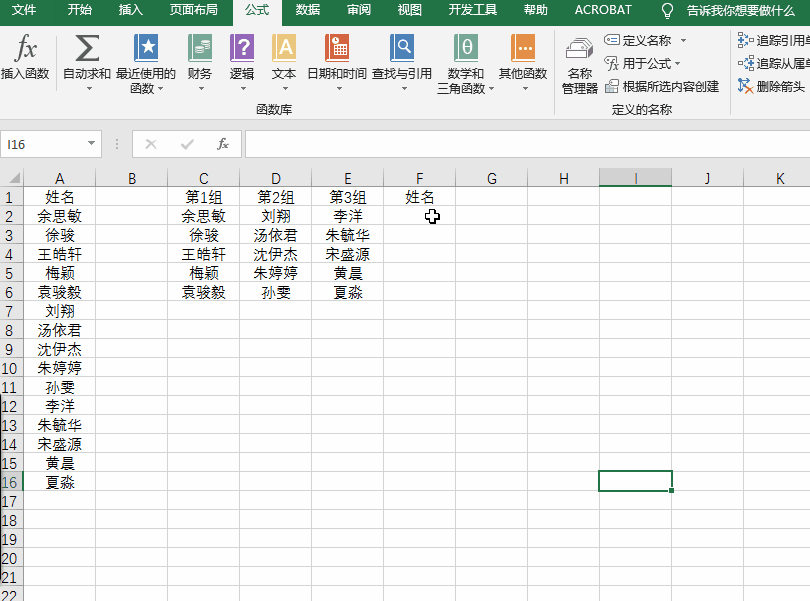
Task: Switch to the Help (帮助) tab
Action: (536, 10)
